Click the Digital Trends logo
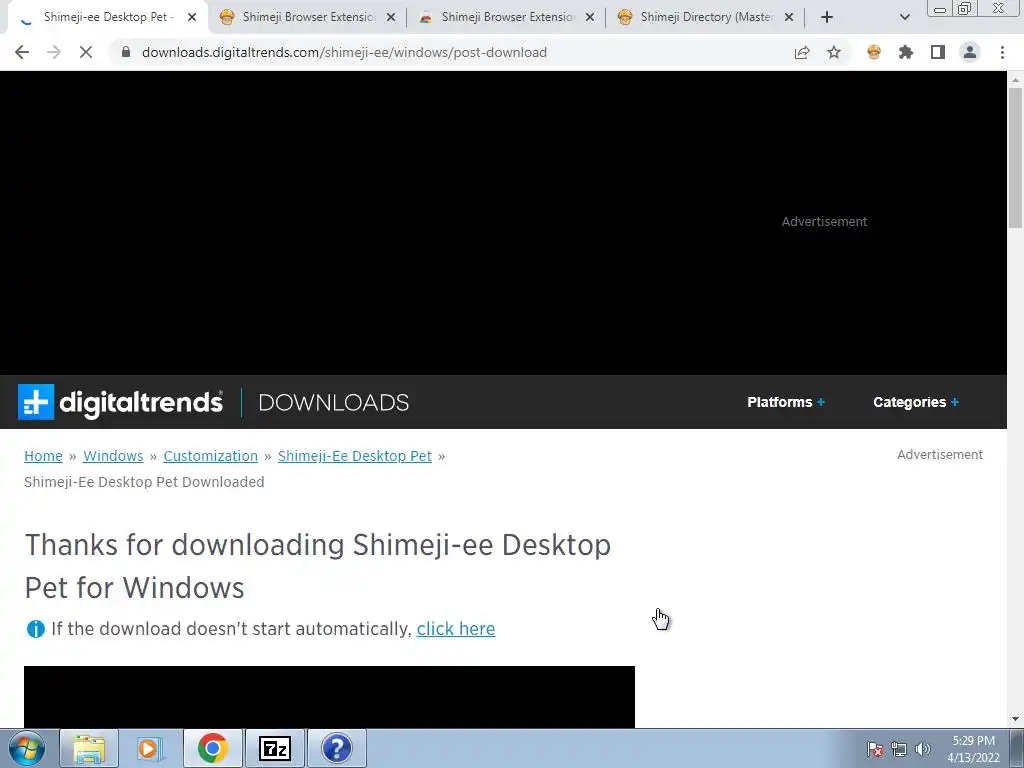Image resolution: width=1024 pixels, height=768 pixels. pyautogui.click(x=120, y=402)
